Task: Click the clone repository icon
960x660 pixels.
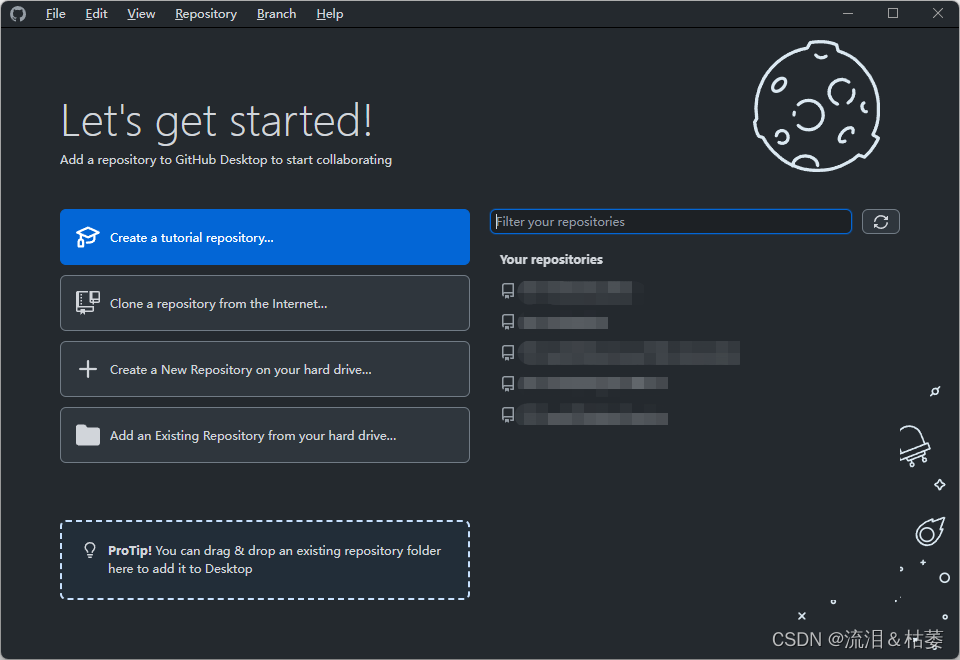Action: click(x=88, y=302)
